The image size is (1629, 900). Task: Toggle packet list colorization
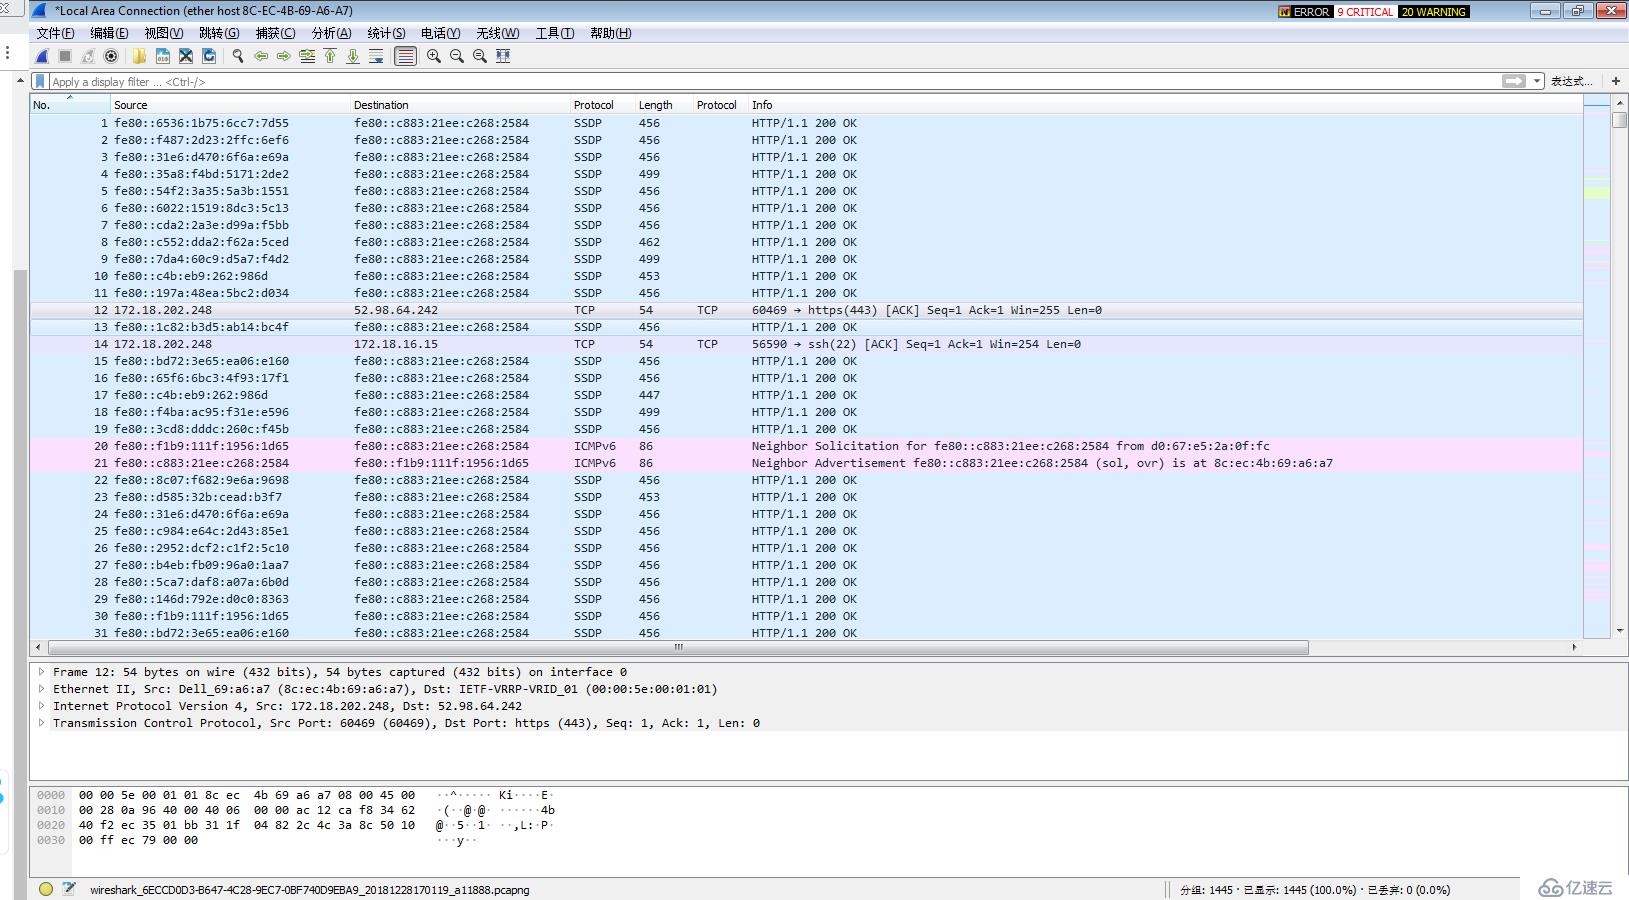click(x=405, y=56)
